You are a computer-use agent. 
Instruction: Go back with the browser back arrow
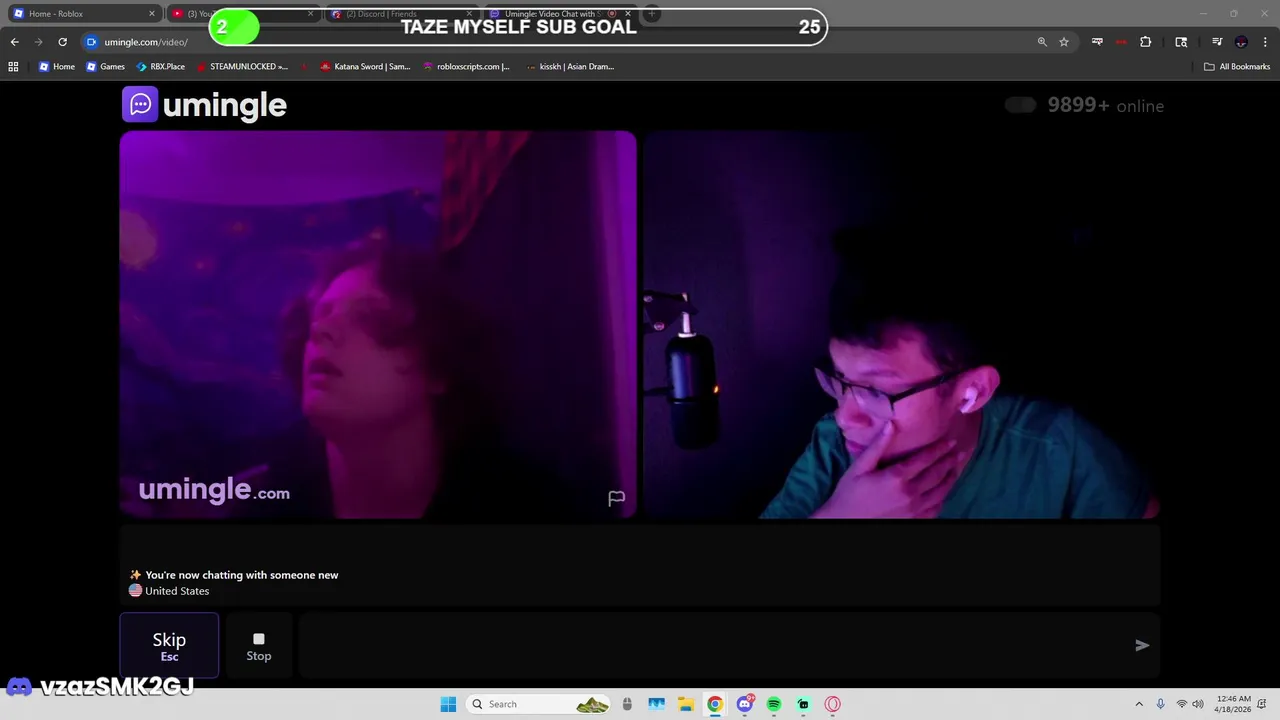(x=15, y=42)
